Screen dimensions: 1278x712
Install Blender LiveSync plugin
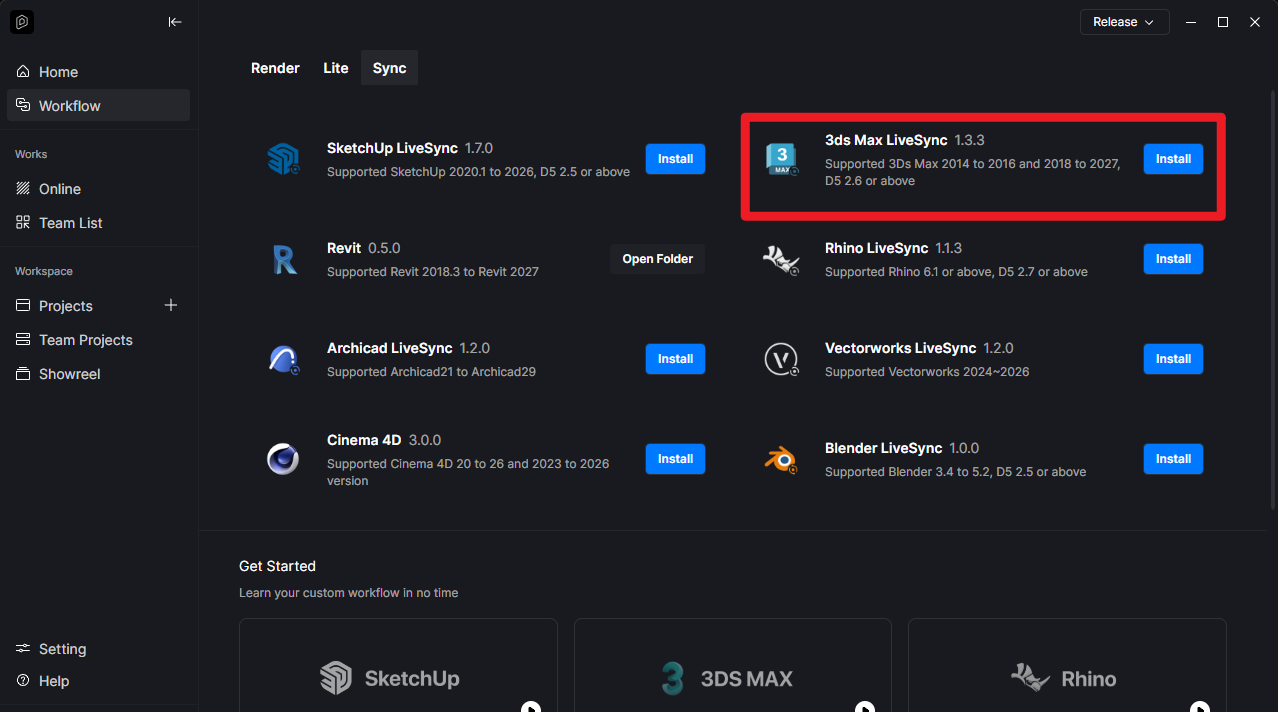(x=1173, y=459)
